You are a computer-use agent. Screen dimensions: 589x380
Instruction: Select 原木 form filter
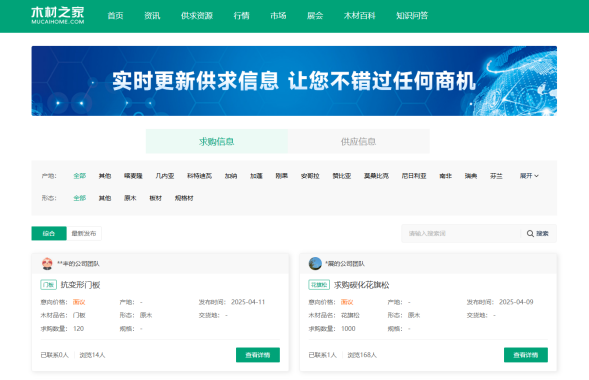[130, 198]
